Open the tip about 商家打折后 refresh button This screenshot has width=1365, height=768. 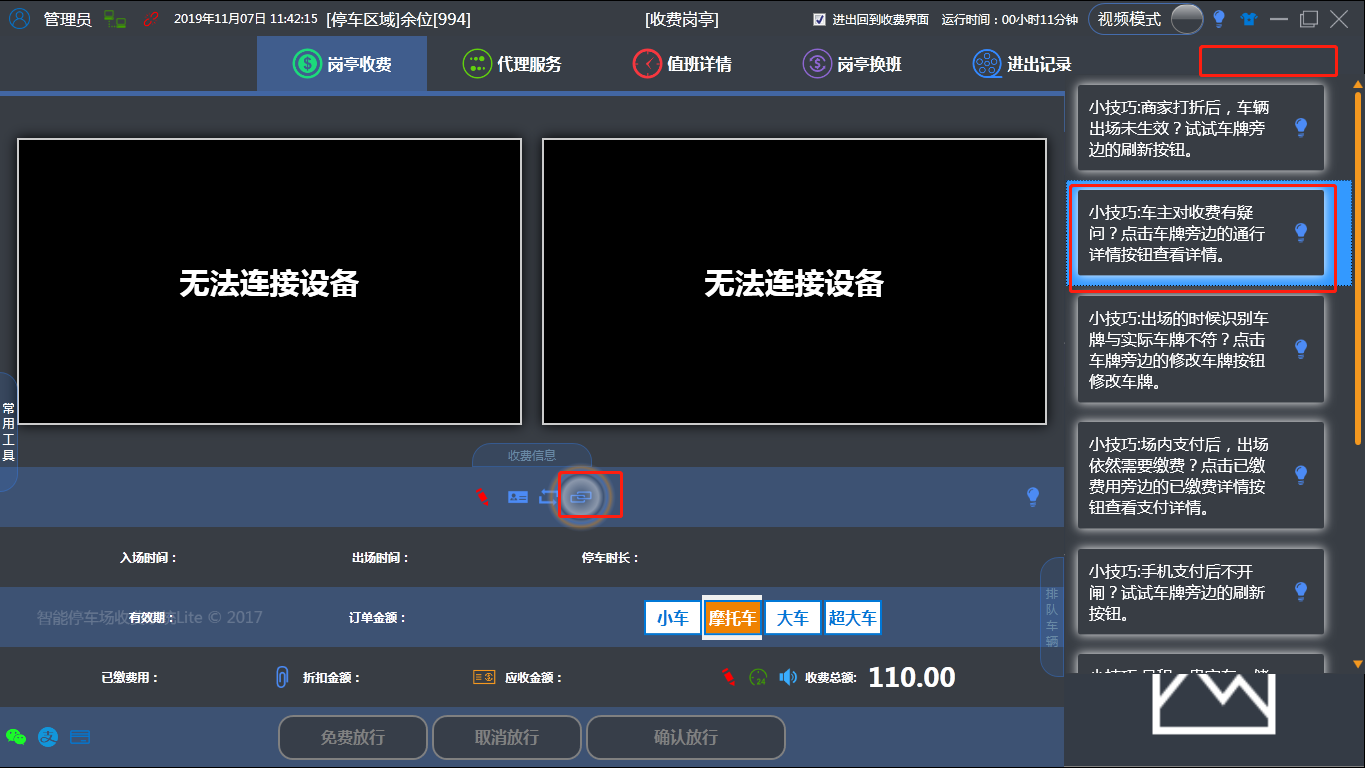(1201, 127)
